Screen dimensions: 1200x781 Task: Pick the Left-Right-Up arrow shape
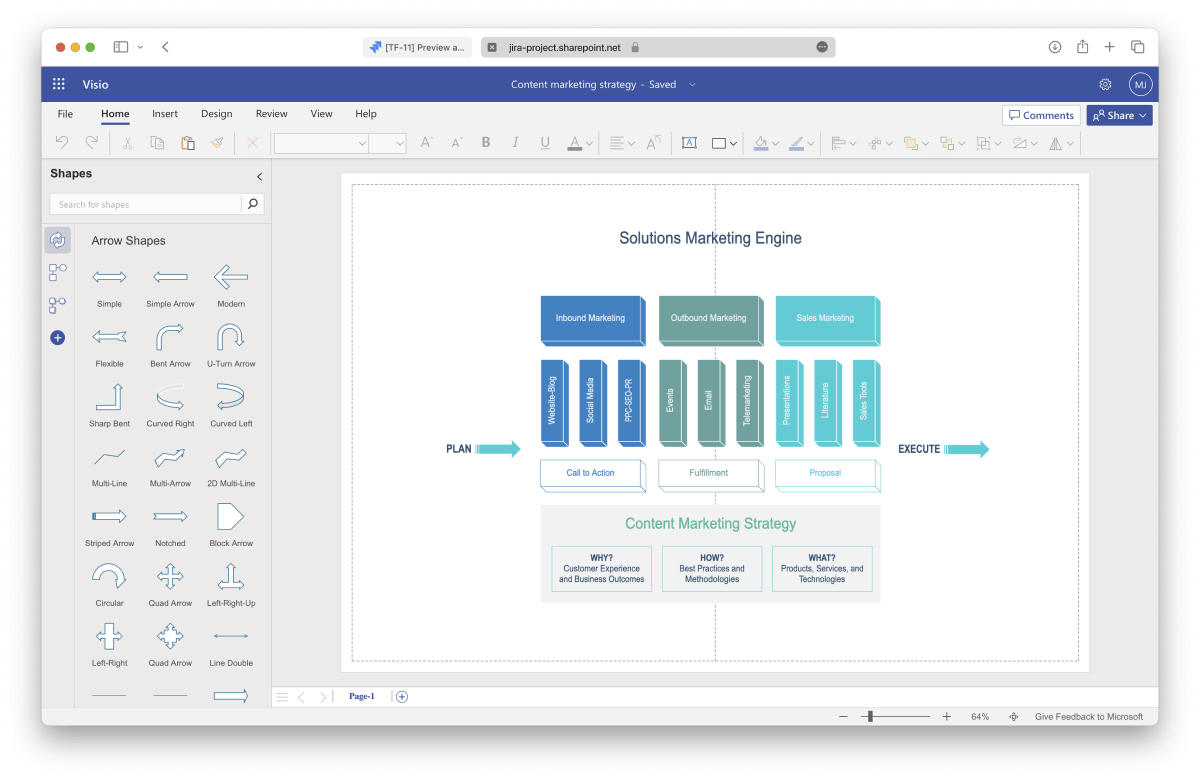pyautogui.click(x=231, y=577)
